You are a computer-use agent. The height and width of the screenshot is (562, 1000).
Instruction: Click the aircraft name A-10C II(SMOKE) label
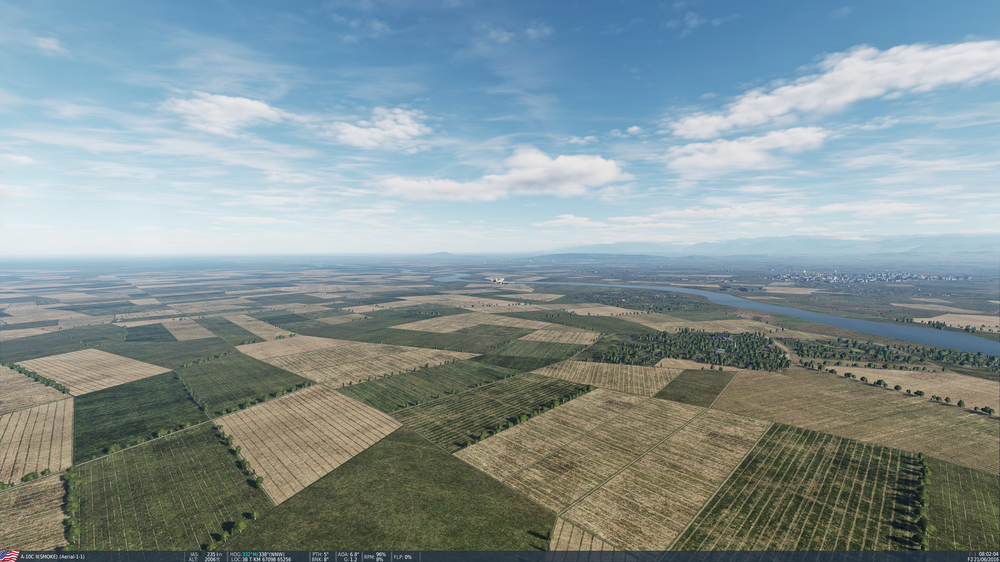[x=38, y=556]
